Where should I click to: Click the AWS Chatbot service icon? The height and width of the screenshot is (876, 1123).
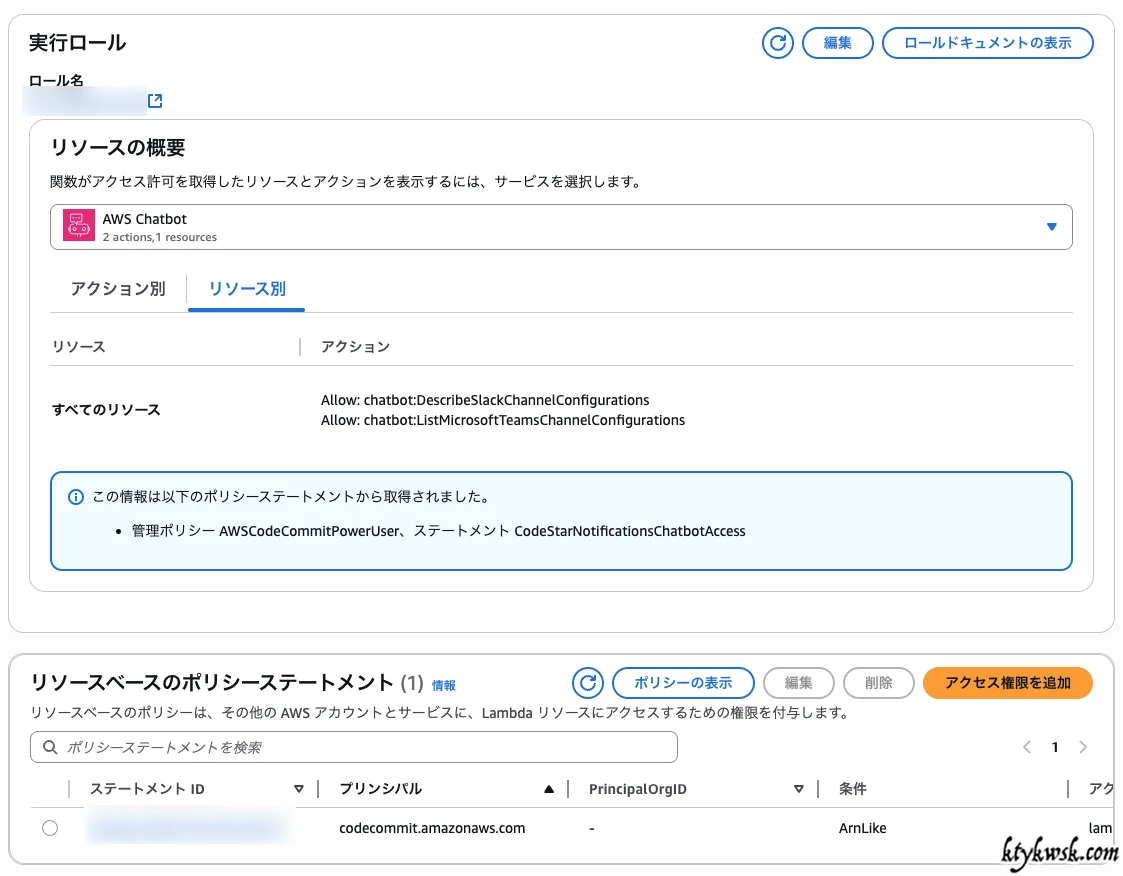pyautogui.click(x=79, y=226)
